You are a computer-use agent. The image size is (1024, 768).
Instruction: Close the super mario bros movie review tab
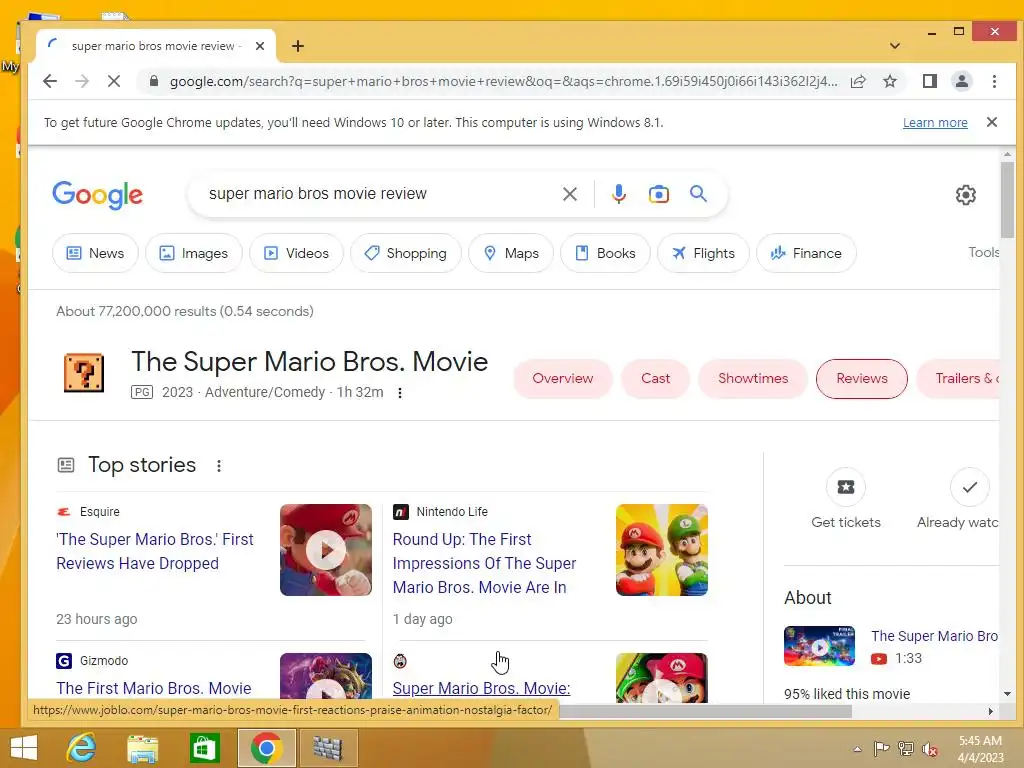(x=260, y=46)
